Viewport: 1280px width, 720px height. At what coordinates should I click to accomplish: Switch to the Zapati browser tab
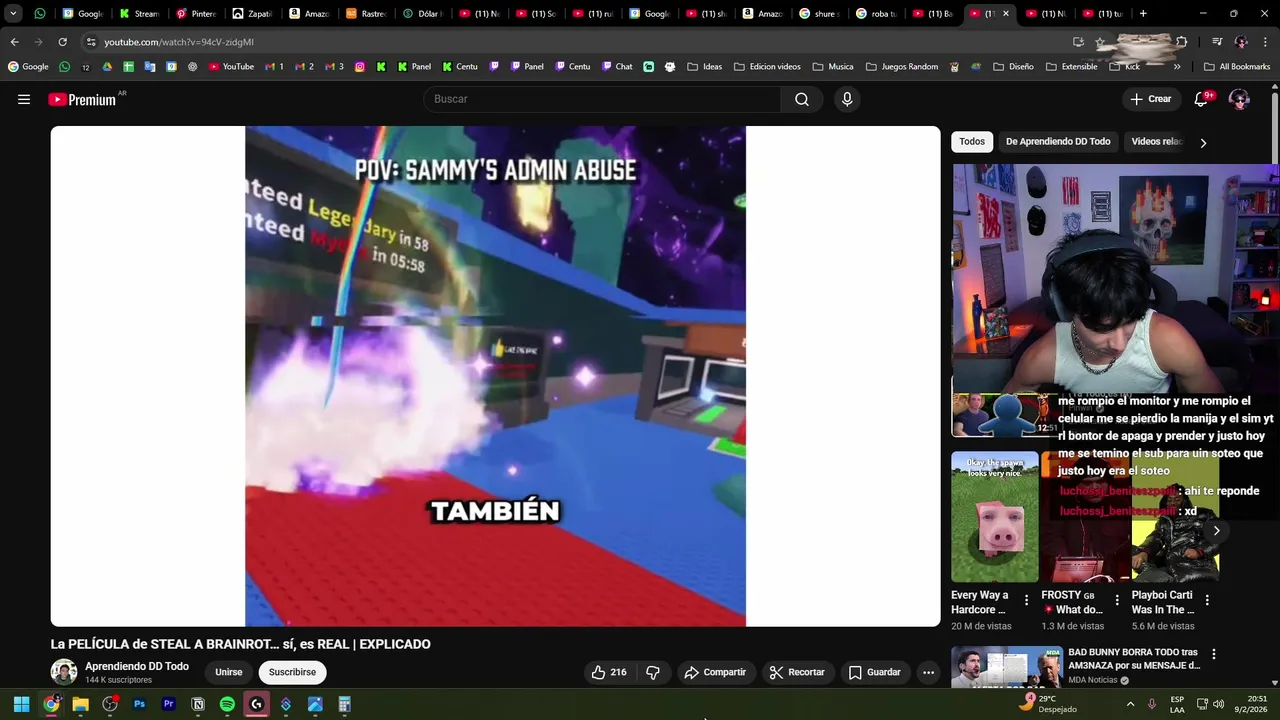coord(253,14)
